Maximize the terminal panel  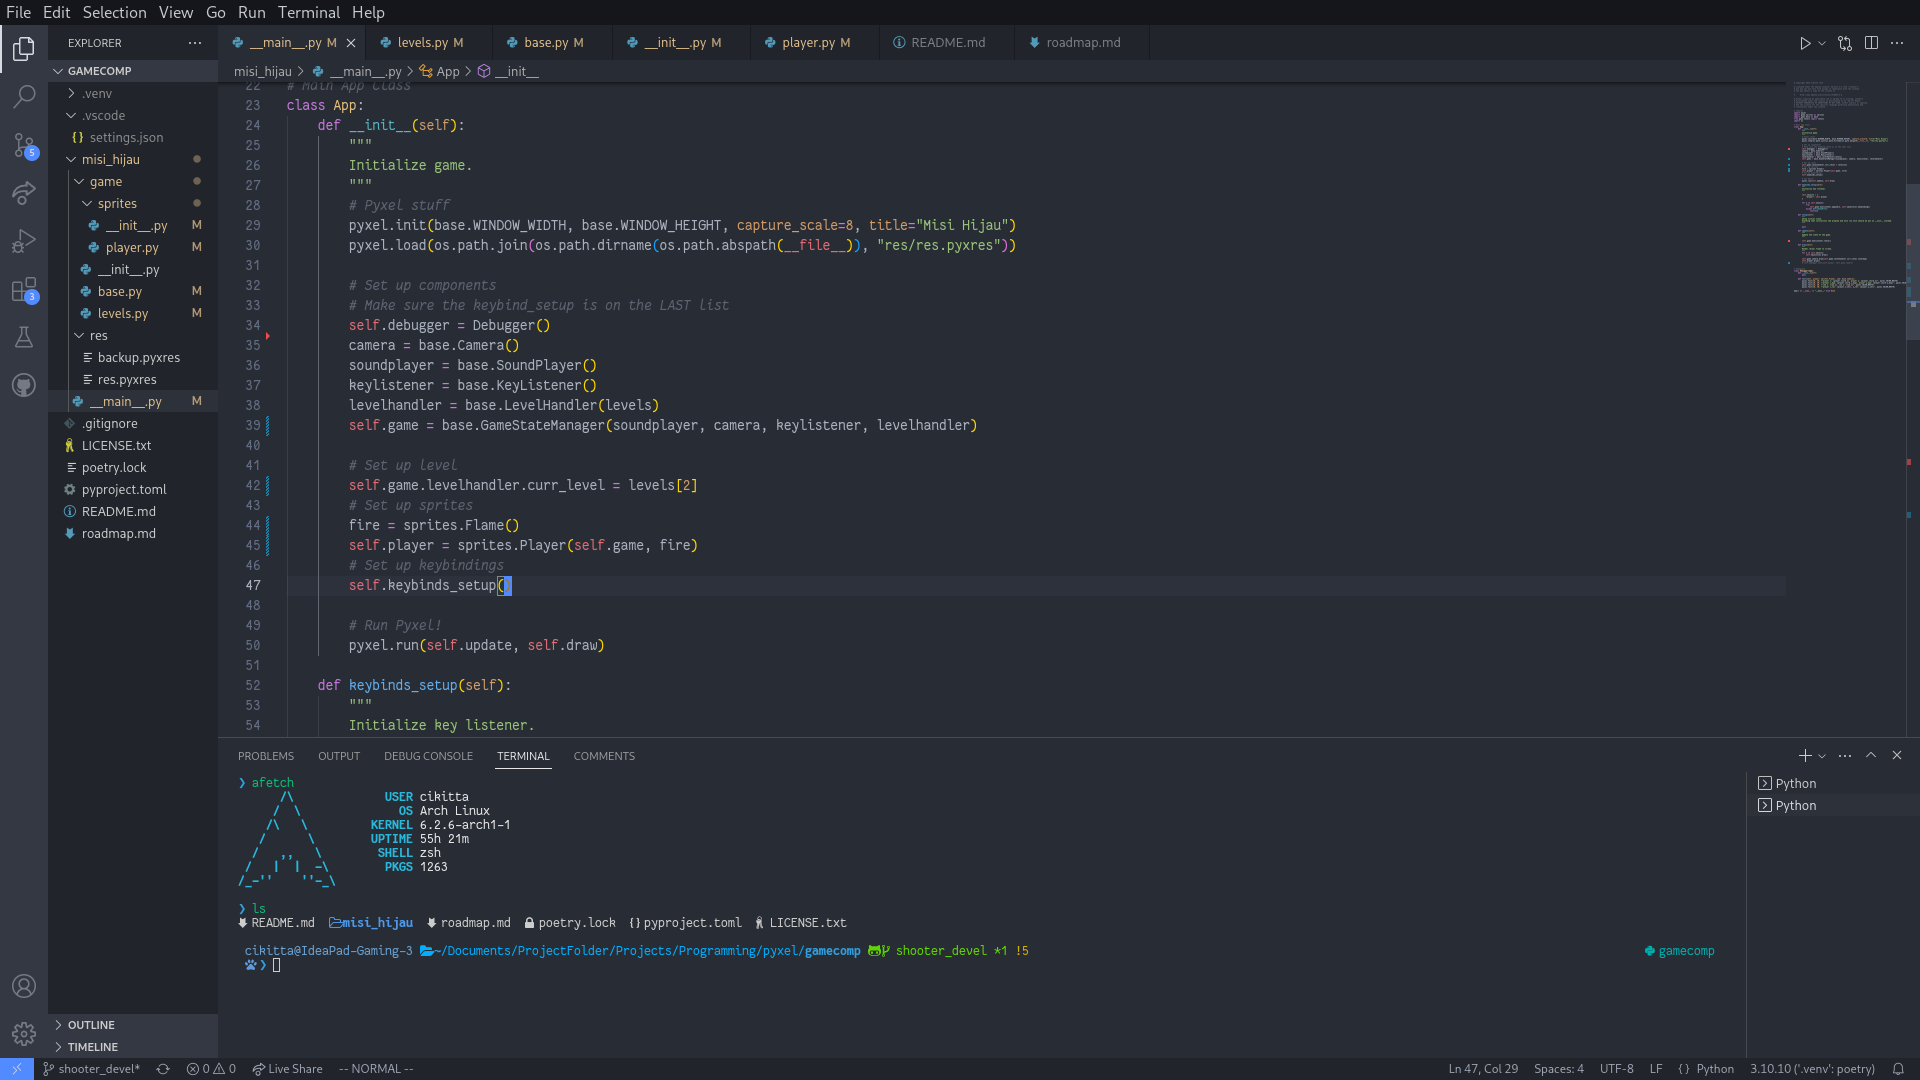1870,756
